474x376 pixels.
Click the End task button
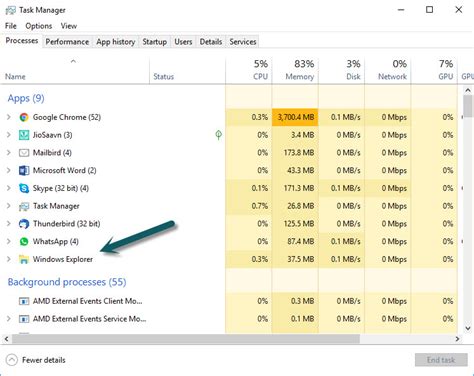(x=441, y=360)
